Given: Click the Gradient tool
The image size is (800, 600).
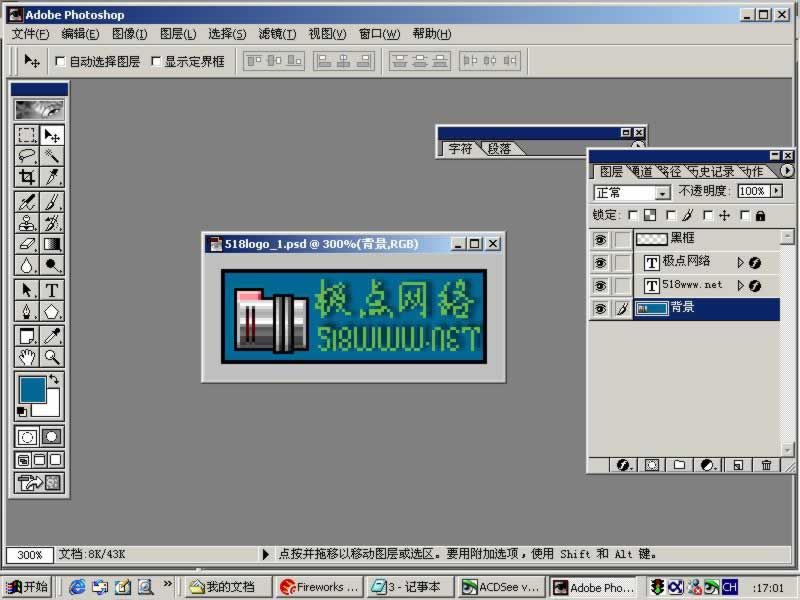Looking at the screenshot, I should coord(52,244).
